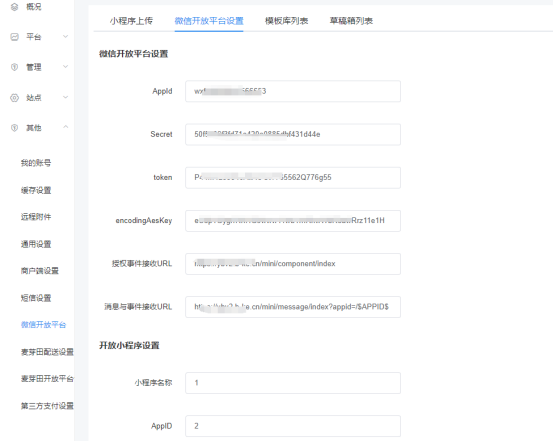Click the 授权事件接收URL input field
This screenshot has height=441, width=553.
tap(293, 264)
